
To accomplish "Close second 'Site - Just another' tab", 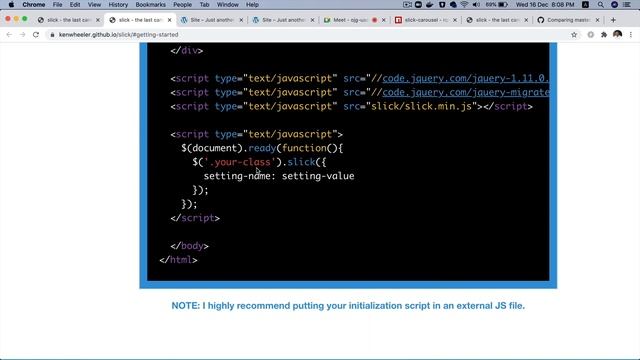I will click(313, 20).
